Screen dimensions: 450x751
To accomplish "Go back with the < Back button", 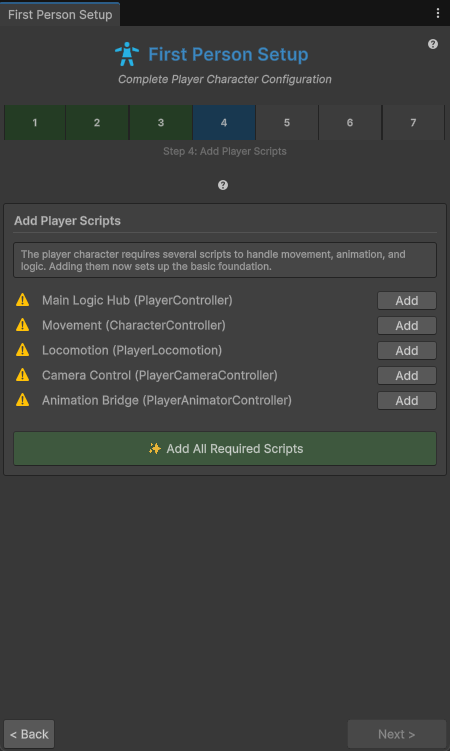I will tap(29, 734).
